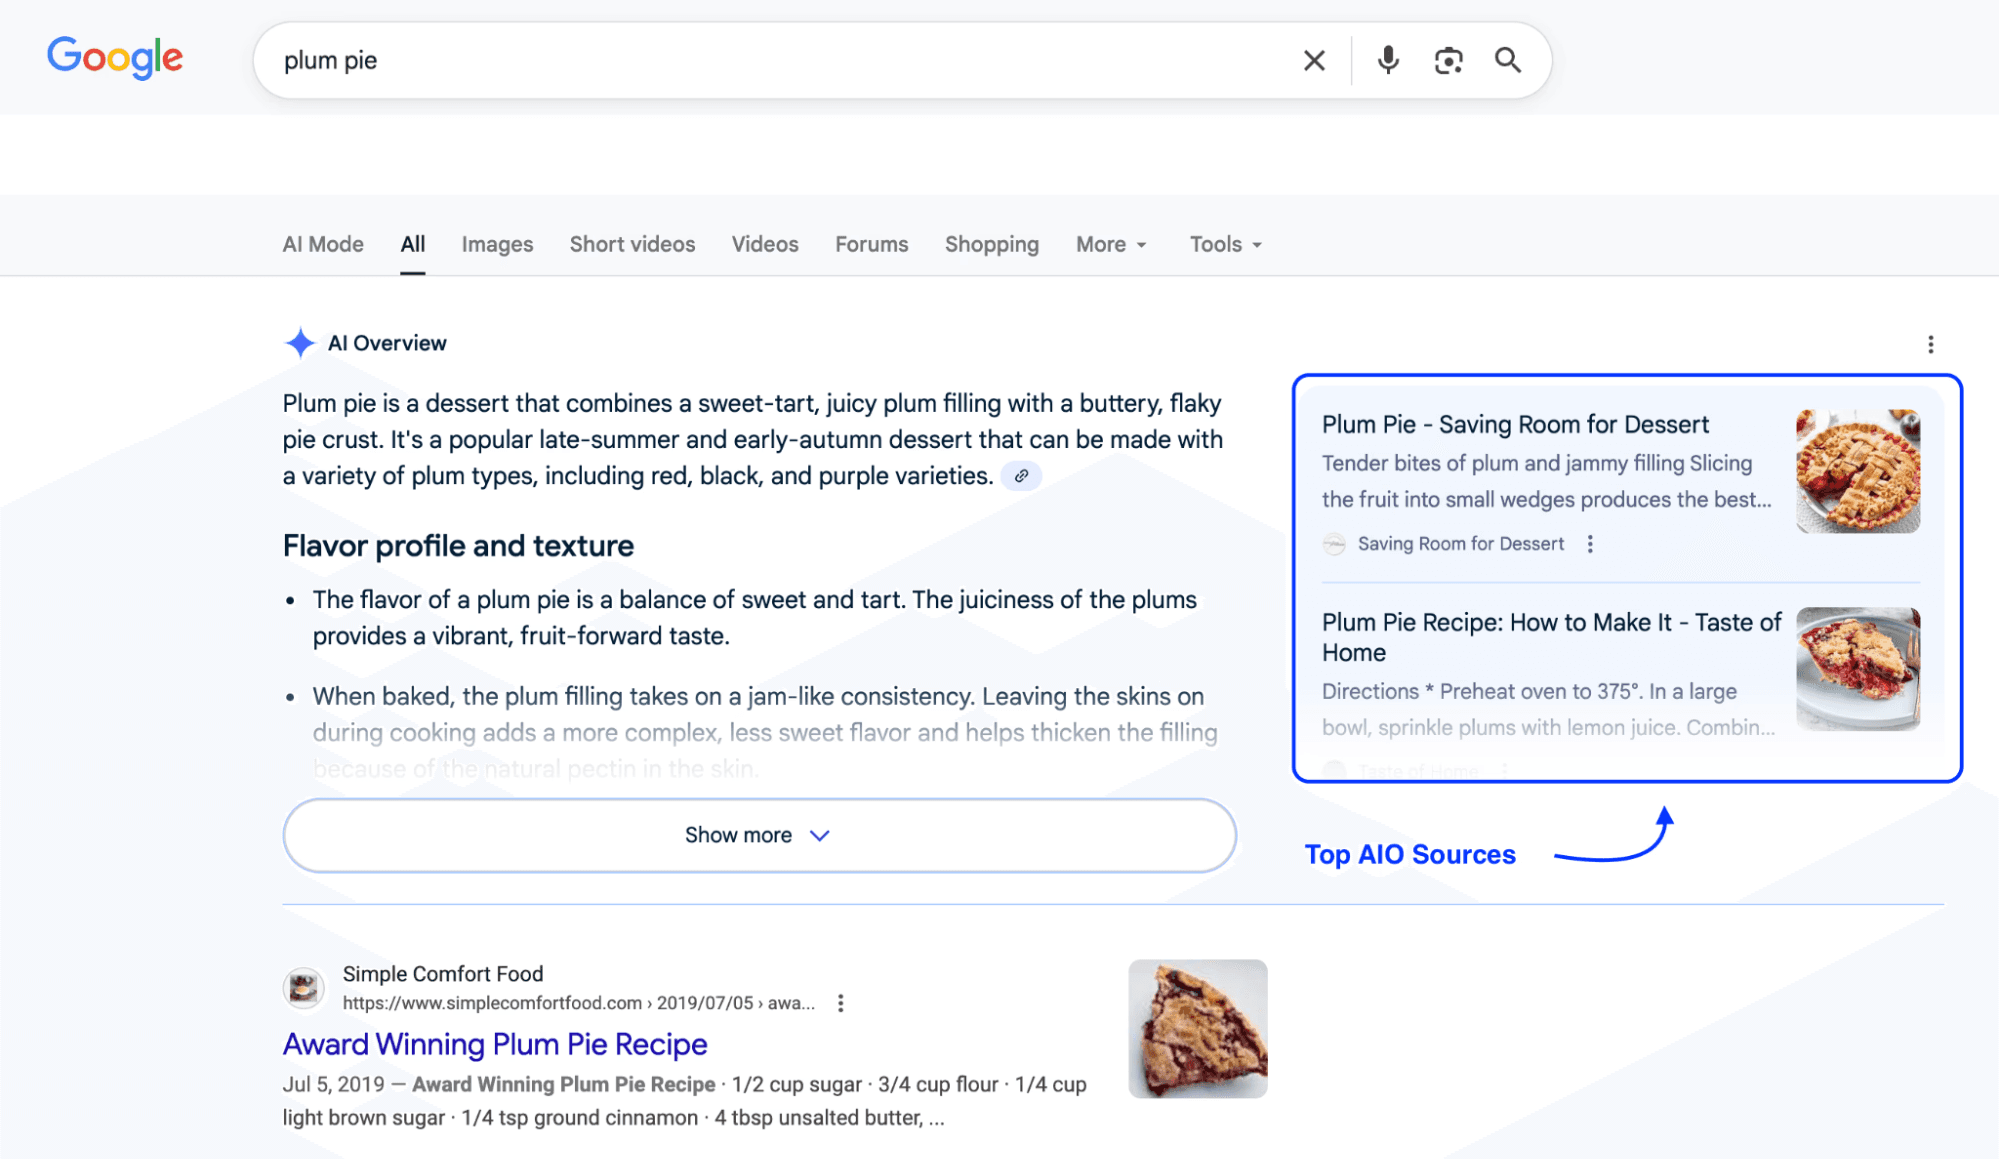Switch to the Forums tab
Screen dimensions: 1999x1161
872,244
